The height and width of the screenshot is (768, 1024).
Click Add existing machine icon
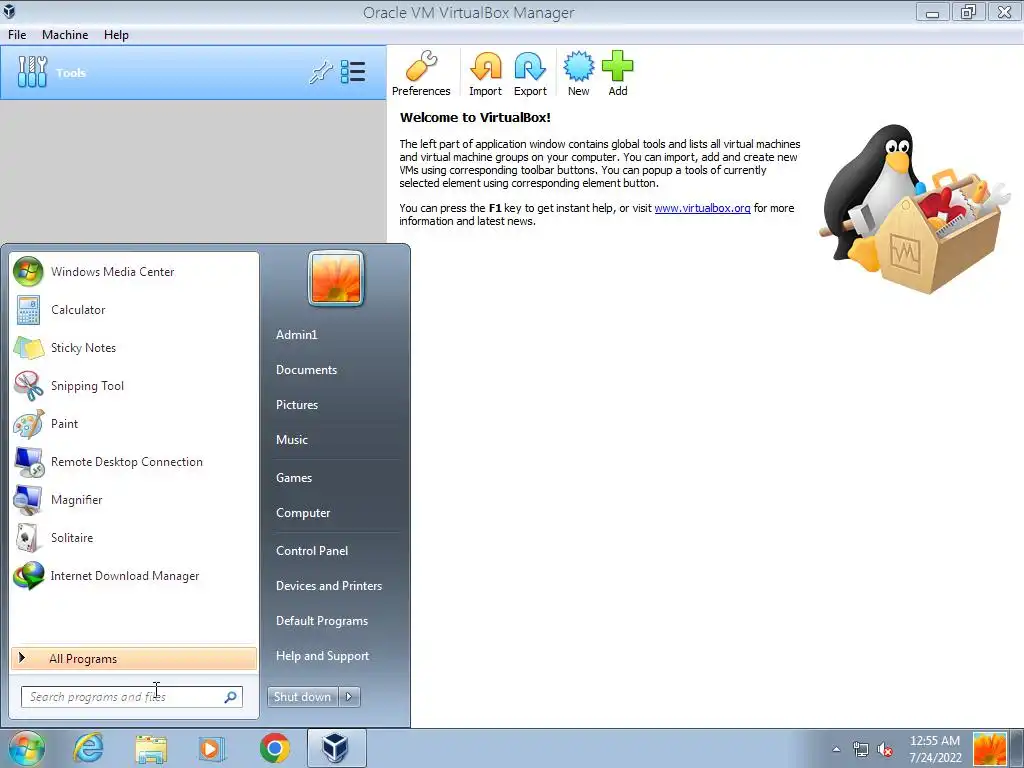[x=618, y=74]
